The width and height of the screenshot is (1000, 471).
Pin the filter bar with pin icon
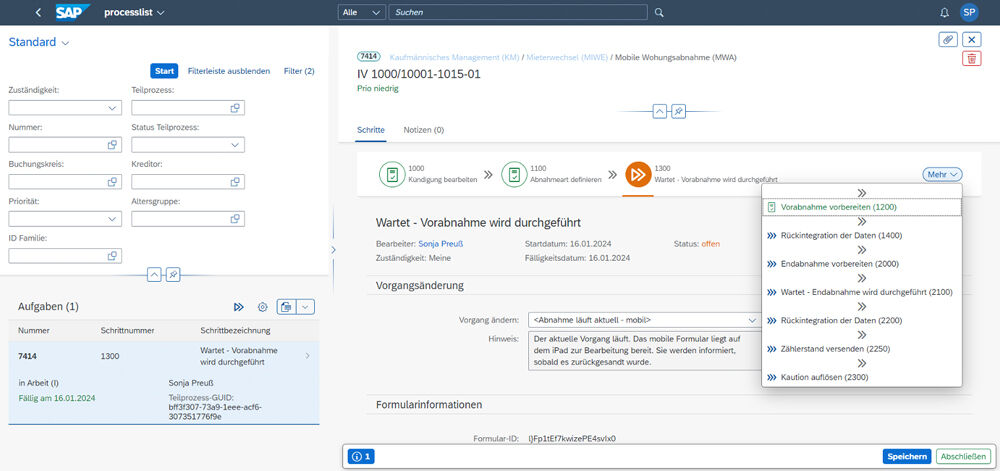[173, 274]
